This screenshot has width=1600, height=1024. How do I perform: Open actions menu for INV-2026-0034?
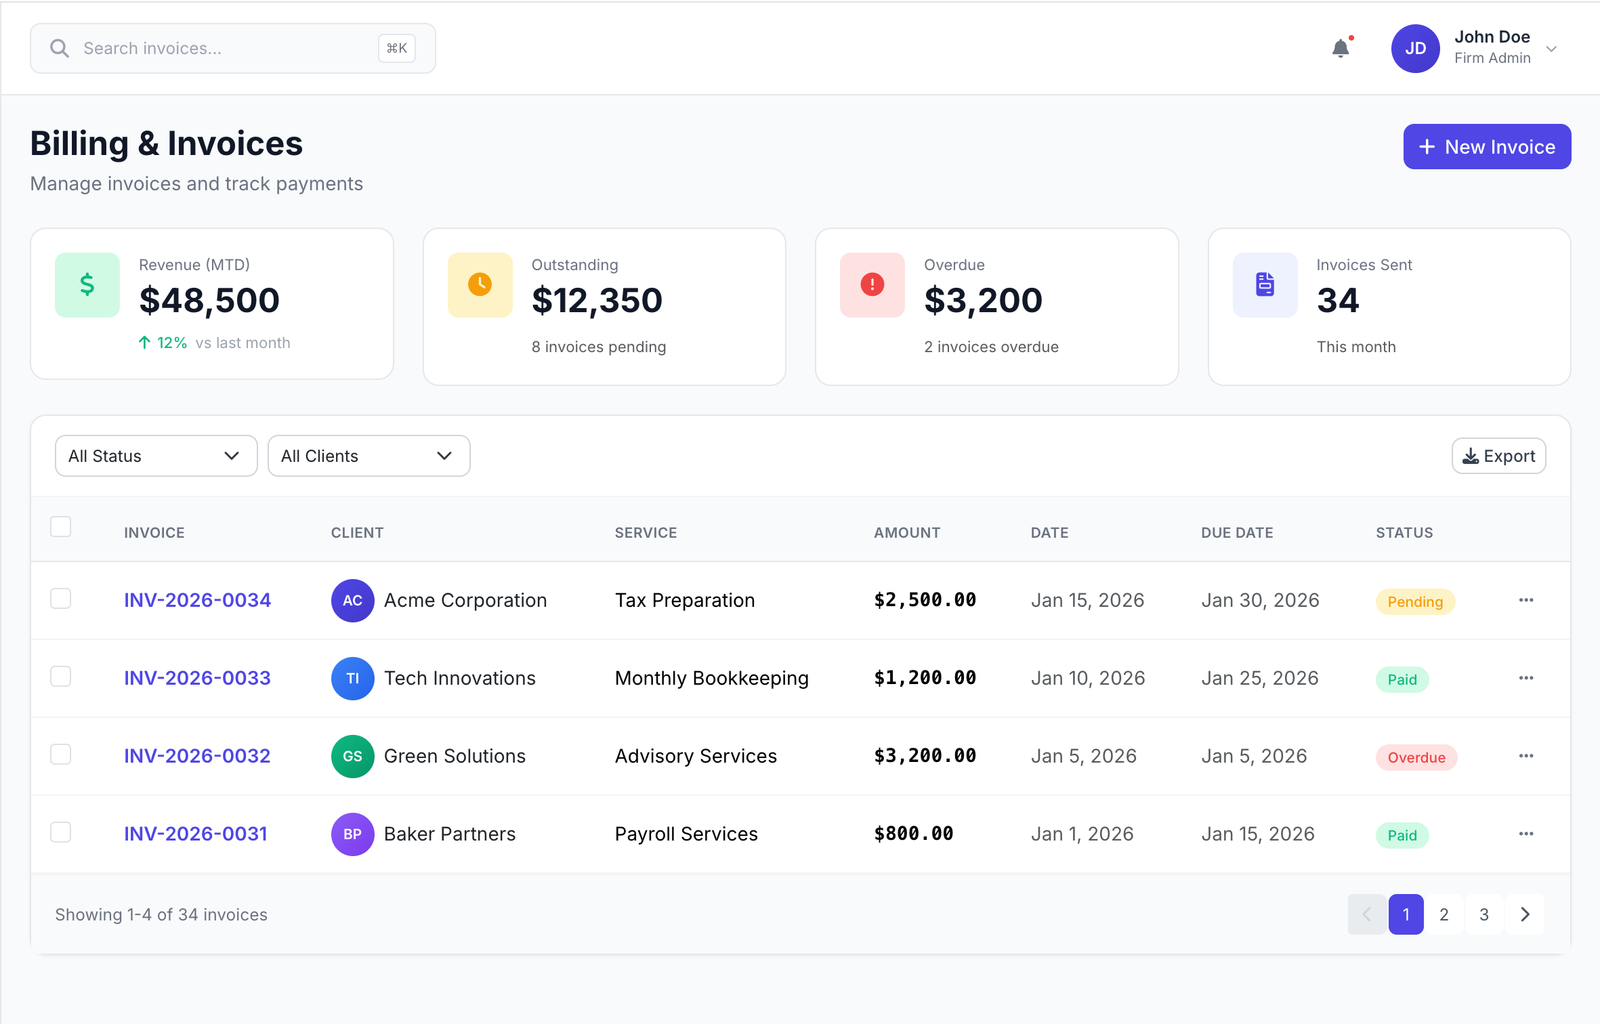point(1526,600)
